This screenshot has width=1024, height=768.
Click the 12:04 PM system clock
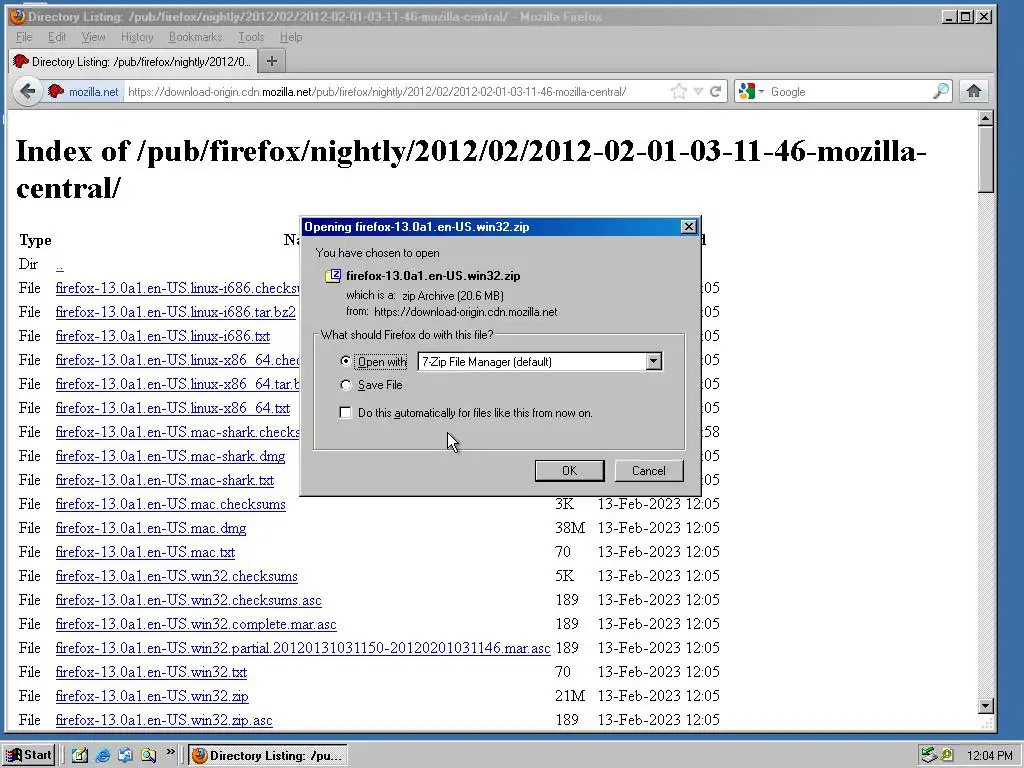(x=989, y=756)
